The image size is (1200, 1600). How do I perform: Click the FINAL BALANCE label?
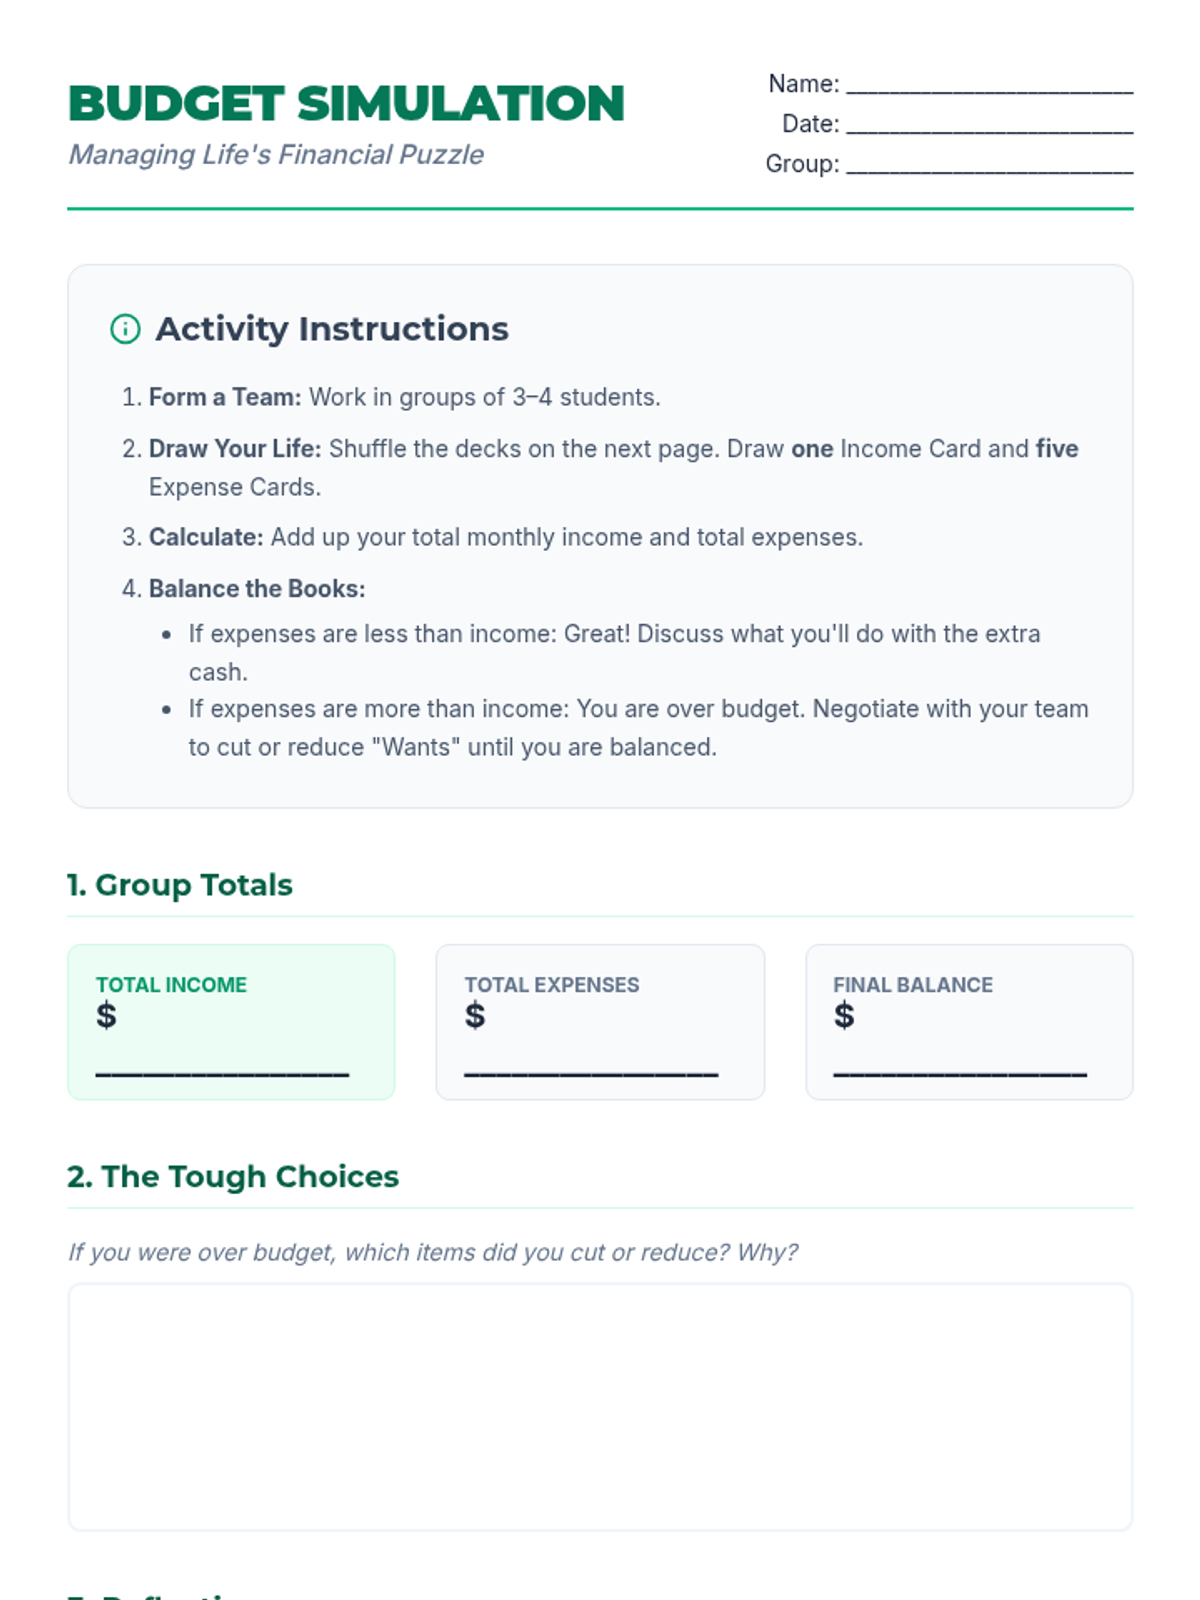(x=913, y=985)
